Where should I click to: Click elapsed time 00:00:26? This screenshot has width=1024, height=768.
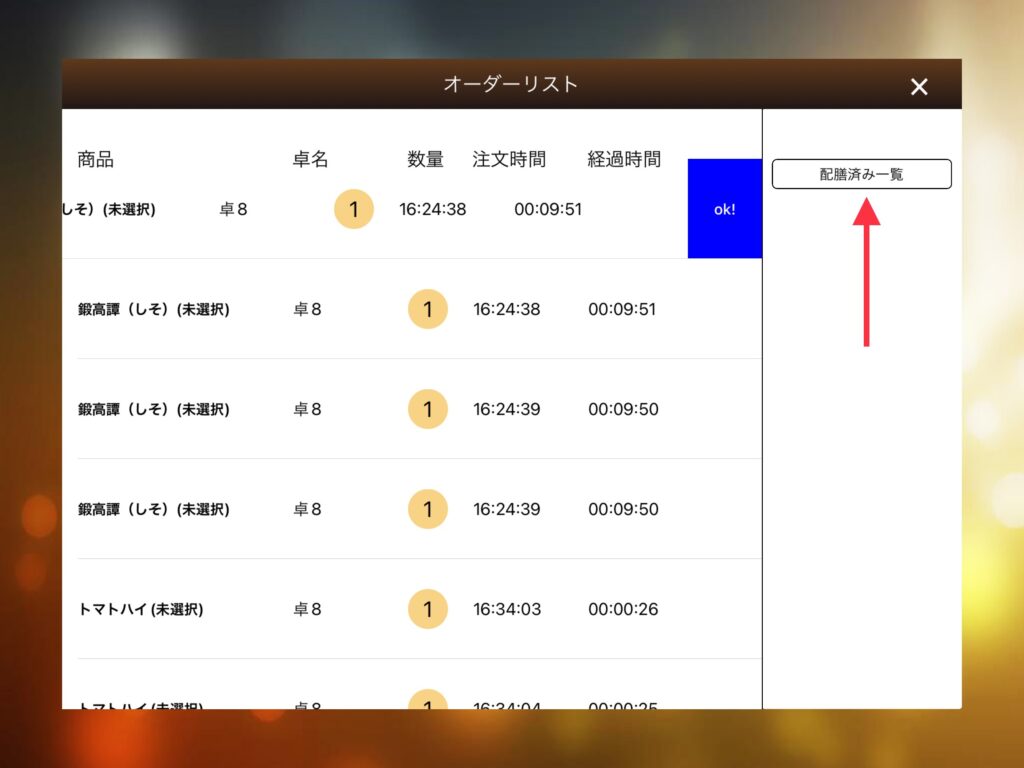pyautogui.click(x=623, y=609)
